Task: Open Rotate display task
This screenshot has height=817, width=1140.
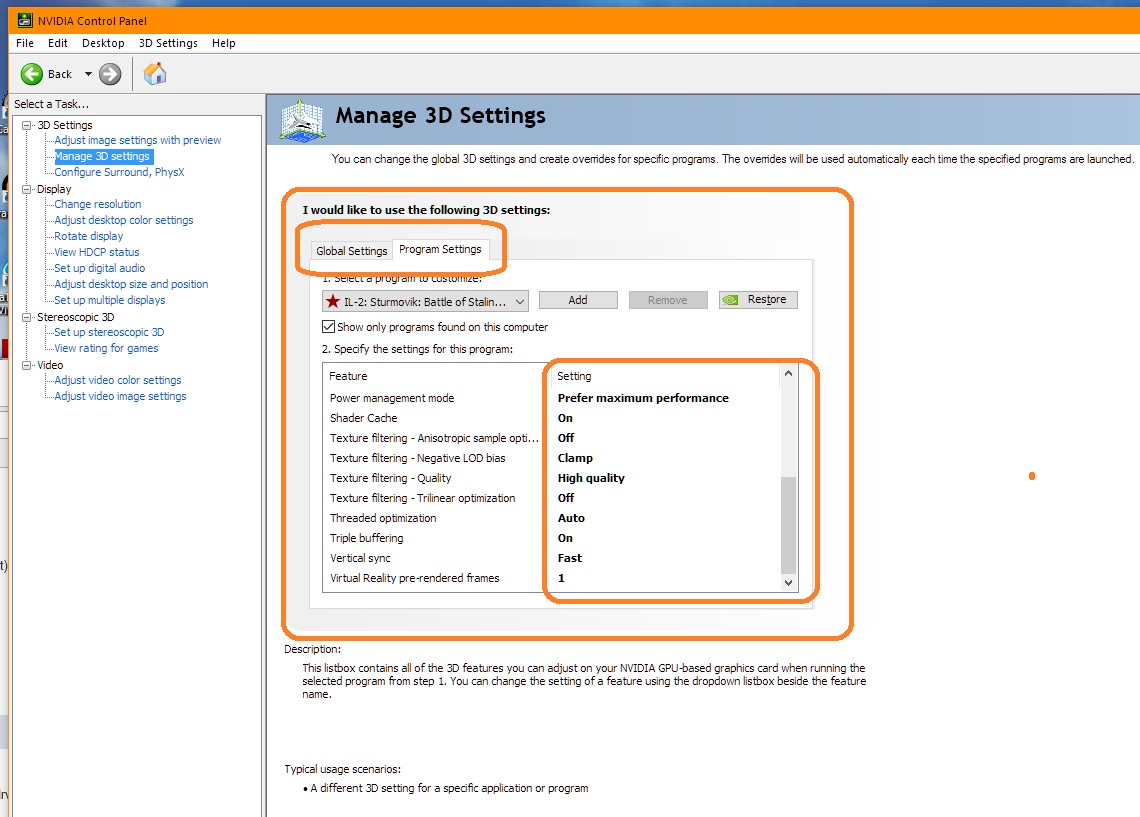Action: coord(89,236)
